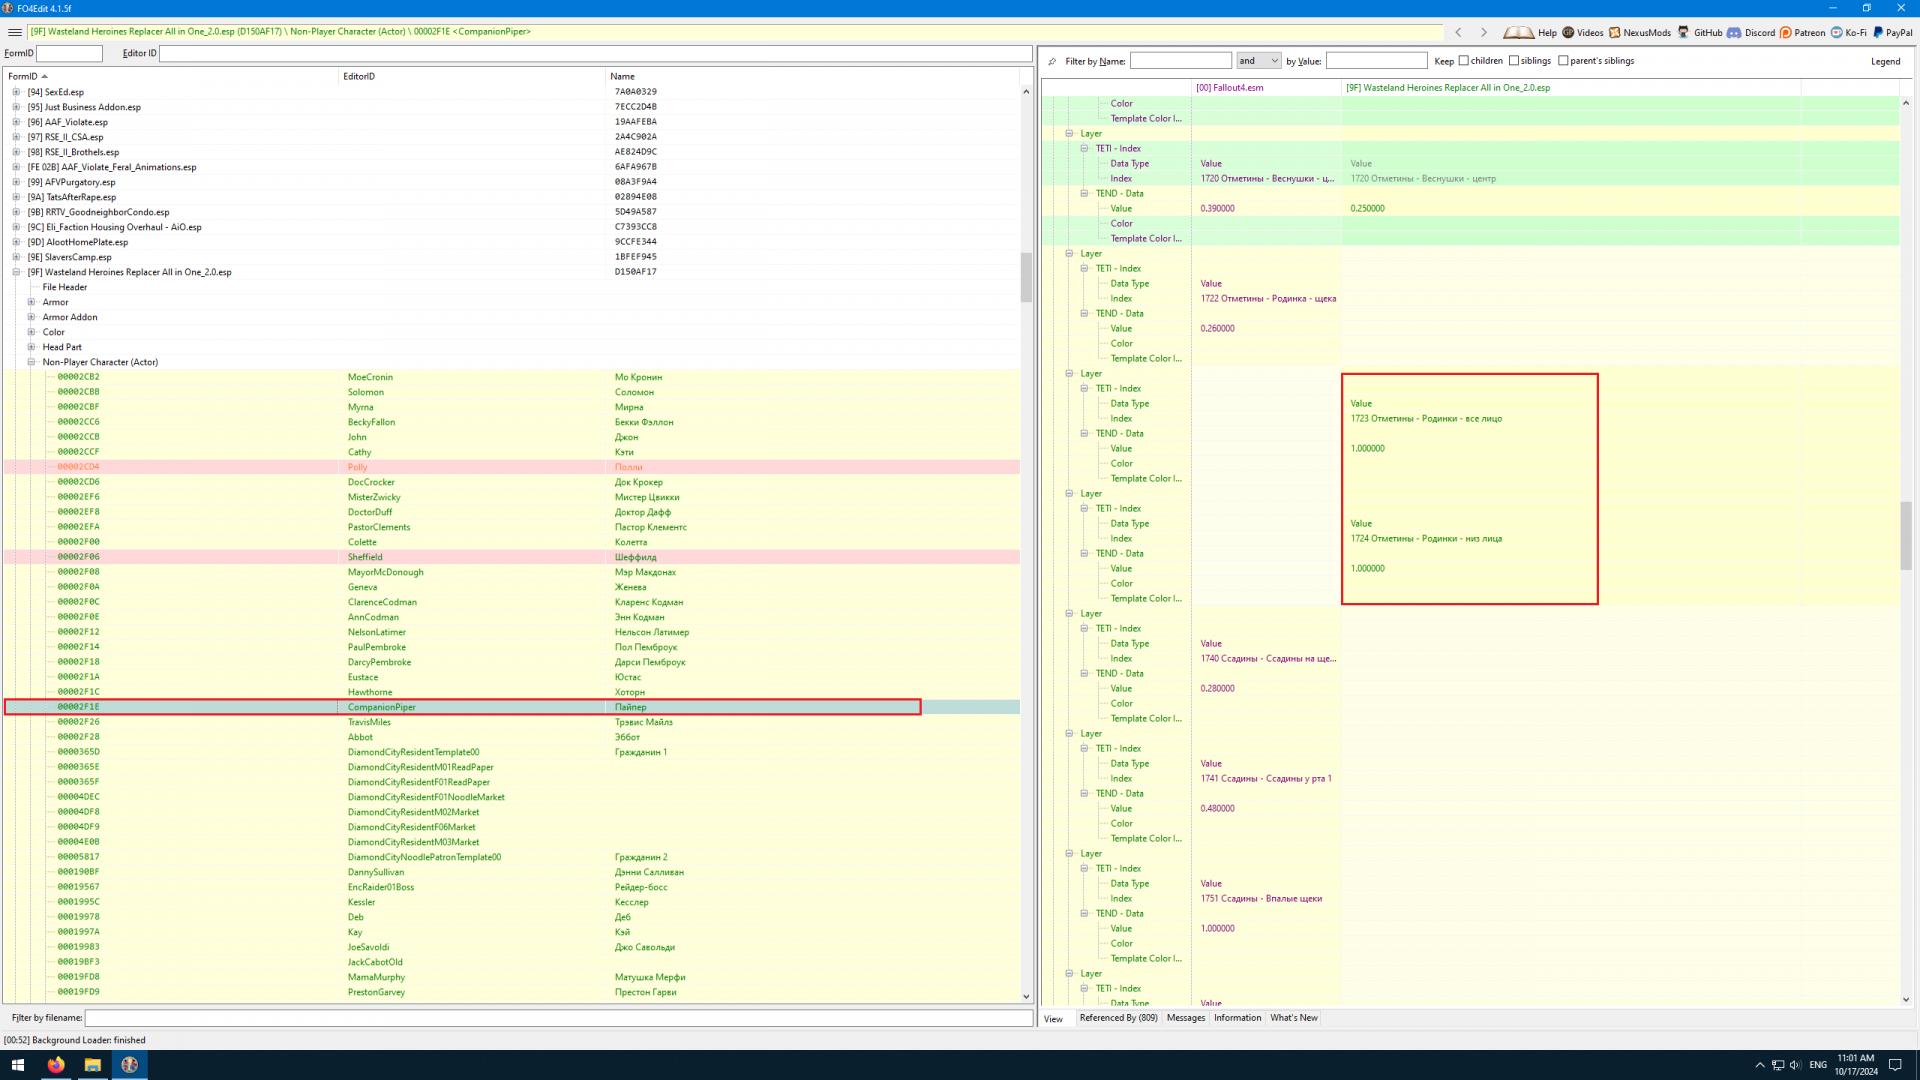Open the and/or filter dropdown
Viewport: 1920px width, 1080px height.
point(1258,61)
